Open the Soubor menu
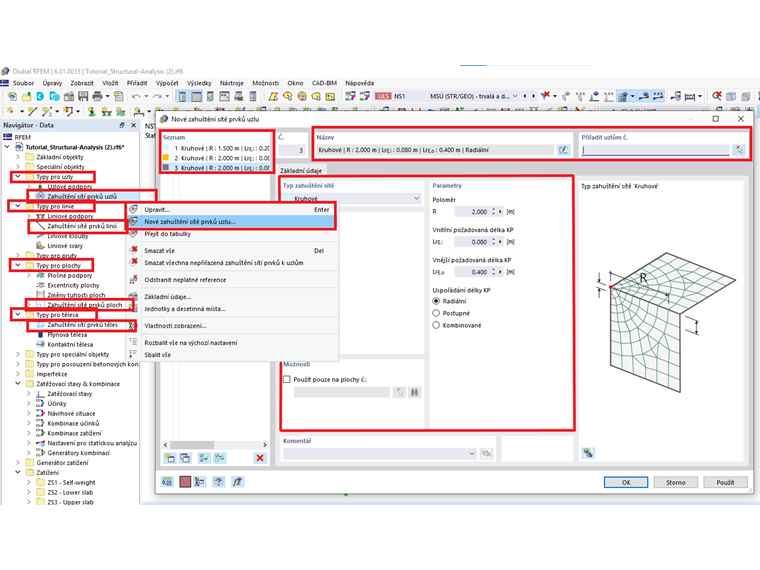Screen dimensions: 760x570 [x=23, y=83]
